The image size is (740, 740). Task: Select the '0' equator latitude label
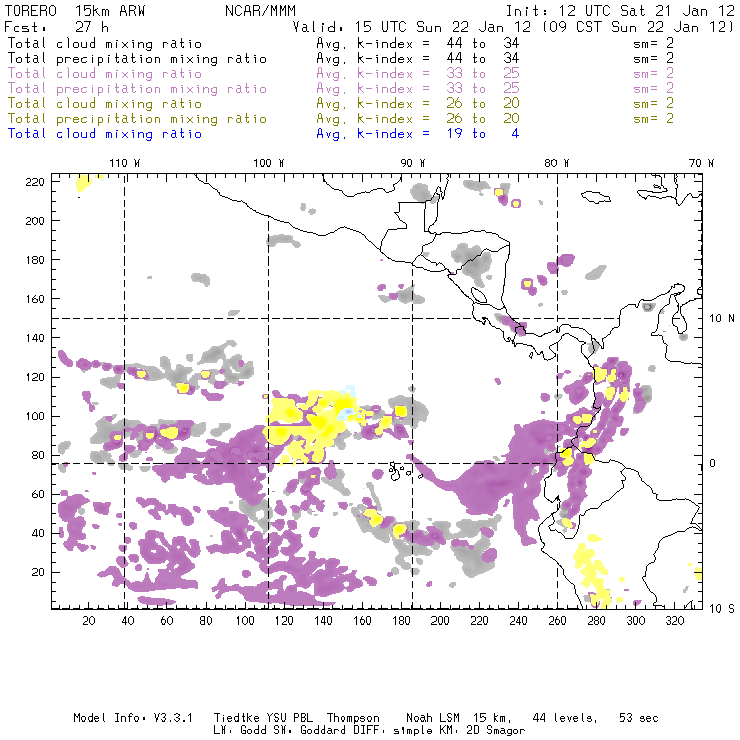[x=713, y=463]
